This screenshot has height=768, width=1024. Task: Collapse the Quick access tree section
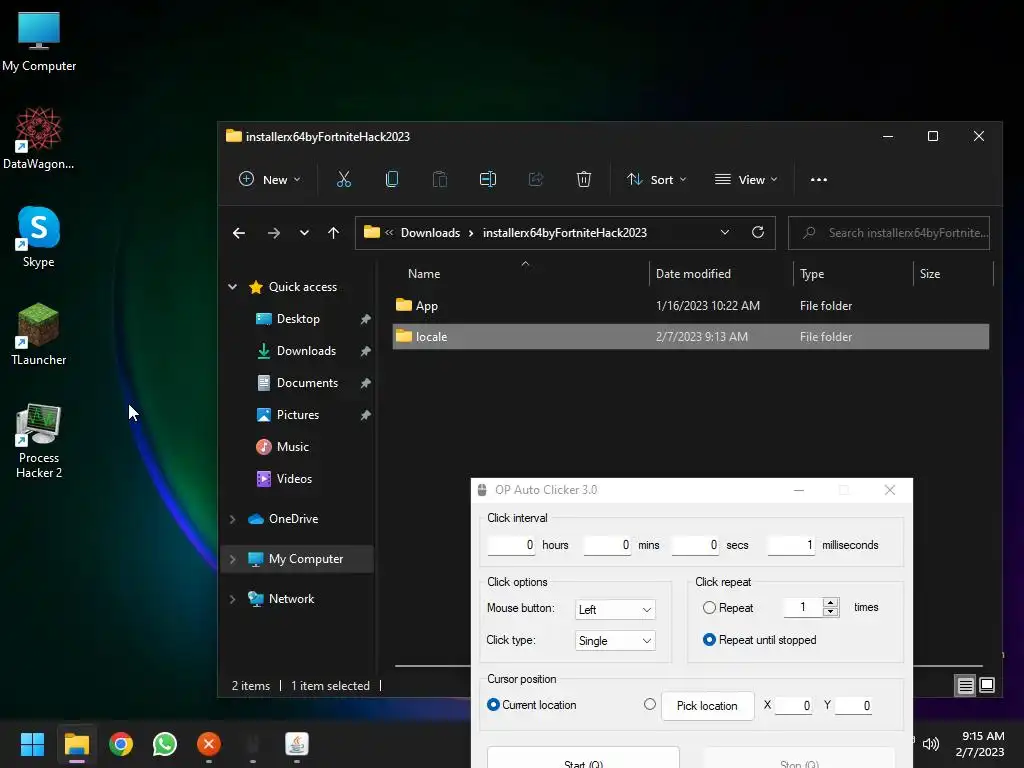pyautogui.click(x=232, y=287)
